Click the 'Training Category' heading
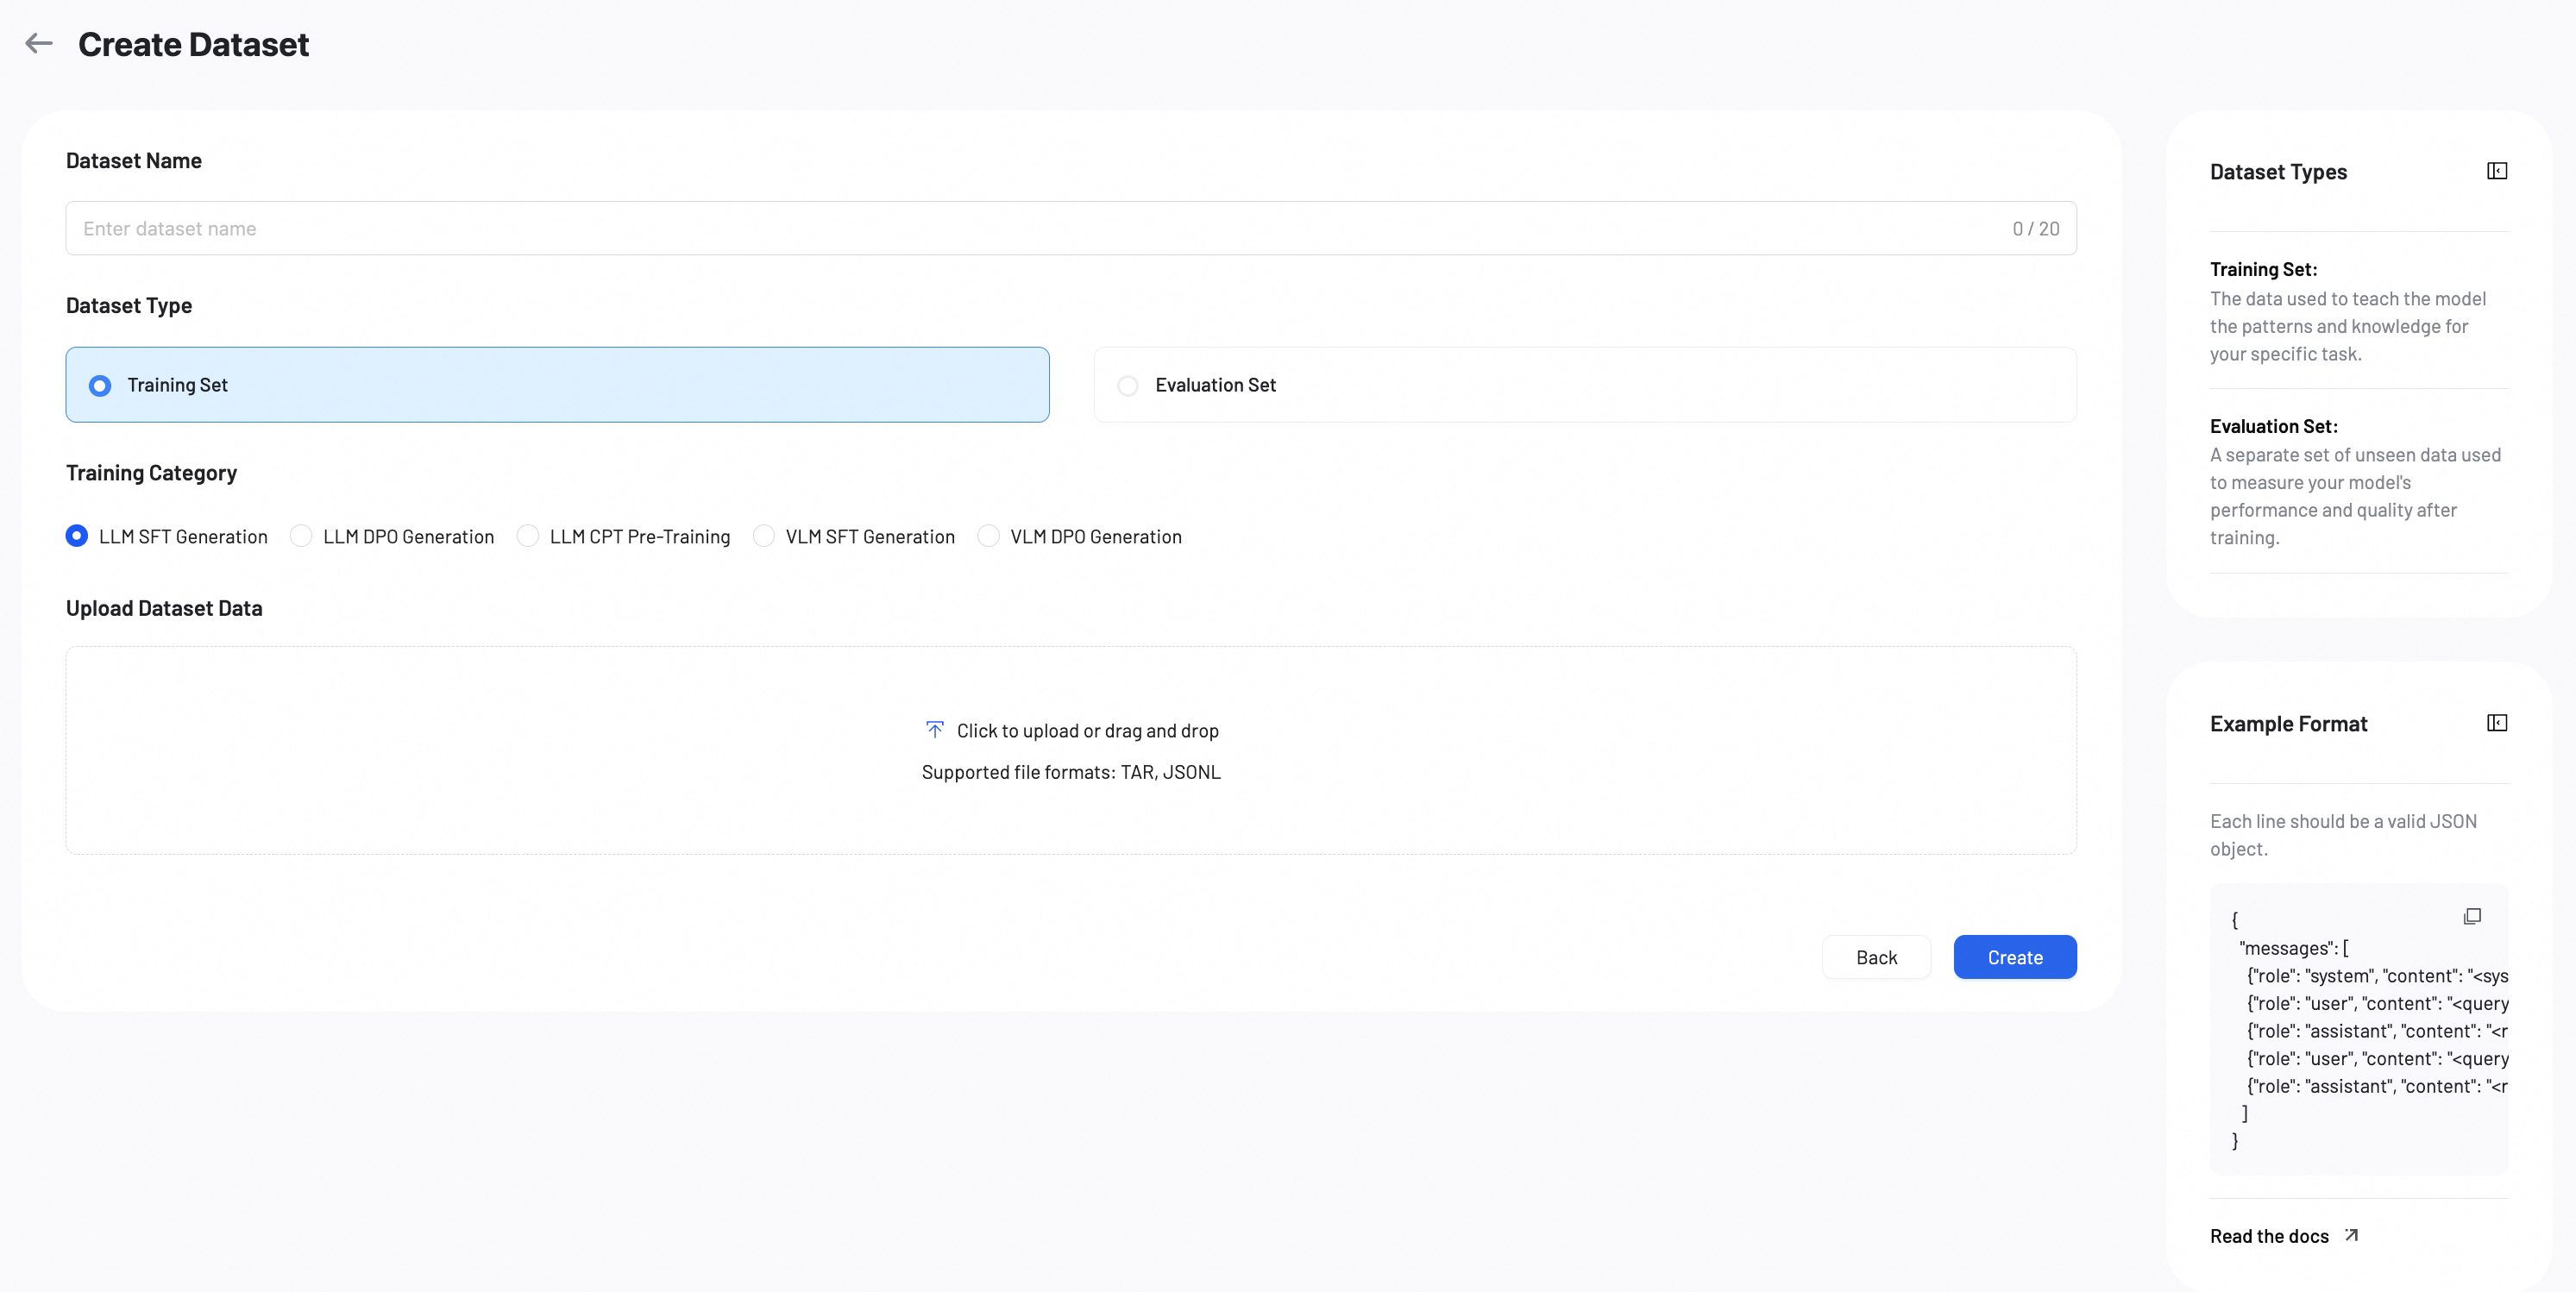2576x1292 pixels. tap(151, 473)
